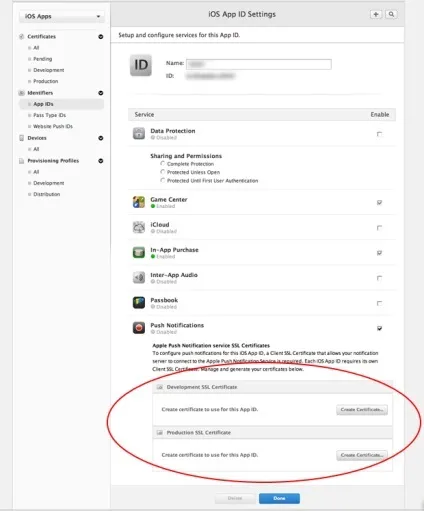Open Distribution provisioning profiles

tap(47, 194)
